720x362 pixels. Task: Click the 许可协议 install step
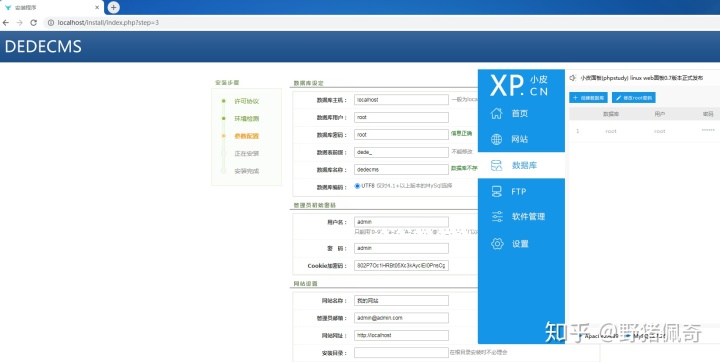(247, 101)
